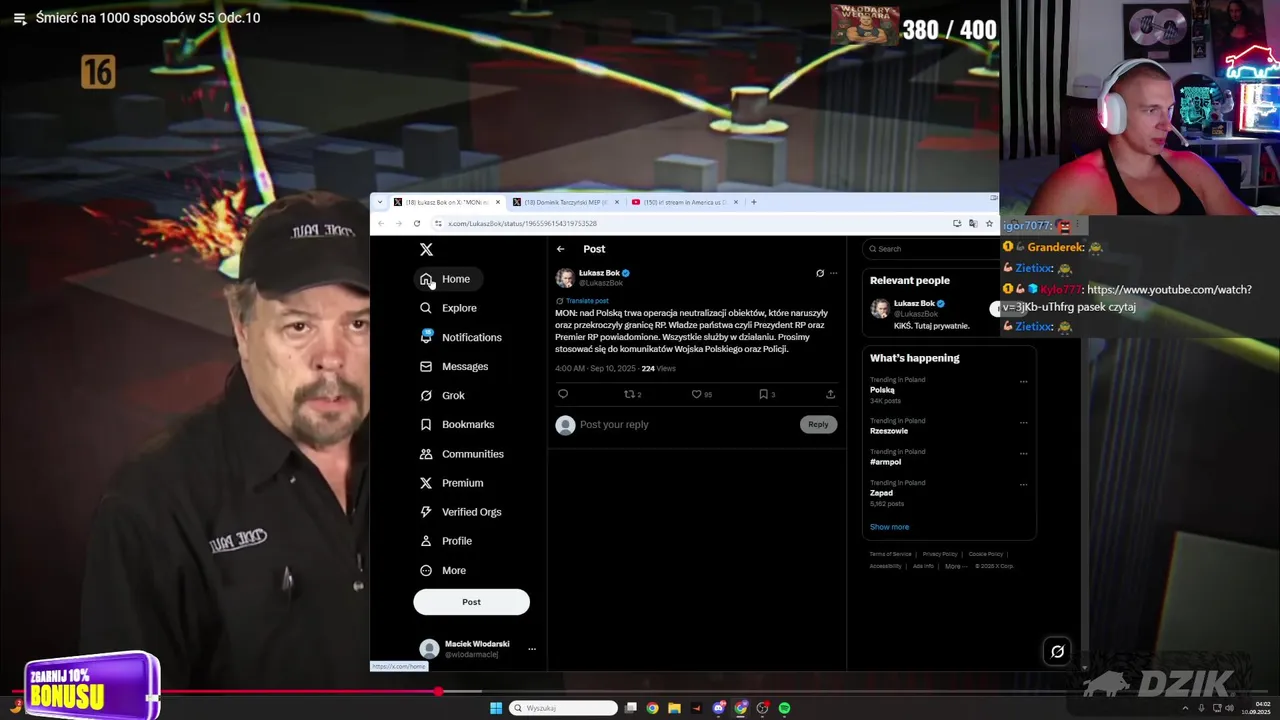The image size is (1280, 720).
Task: Open the tab search dropdown arrow
Action: pyautogui.click(x=380, y=202)
